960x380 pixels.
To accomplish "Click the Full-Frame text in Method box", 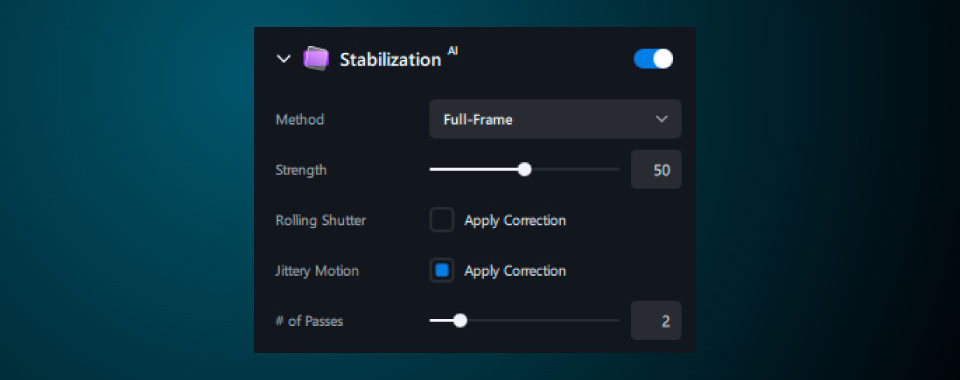I will (x=478, y=120).
